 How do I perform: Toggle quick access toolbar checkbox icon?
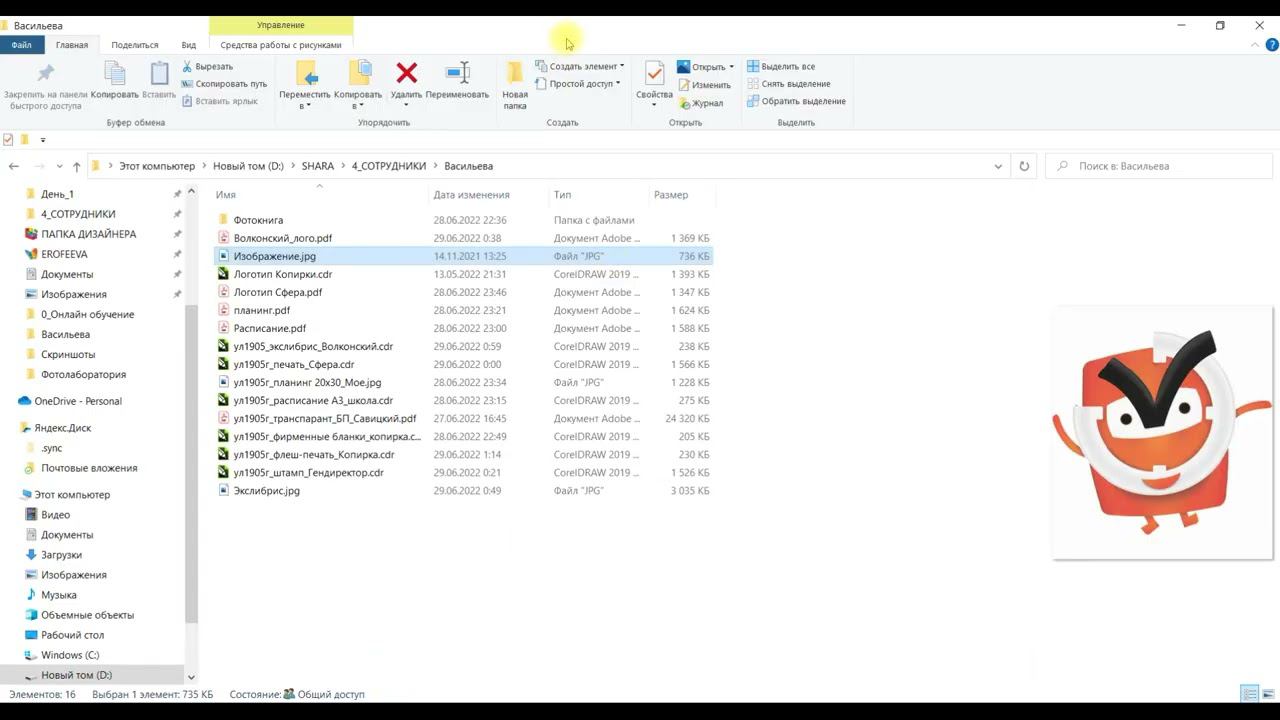[x=8, y=140]
